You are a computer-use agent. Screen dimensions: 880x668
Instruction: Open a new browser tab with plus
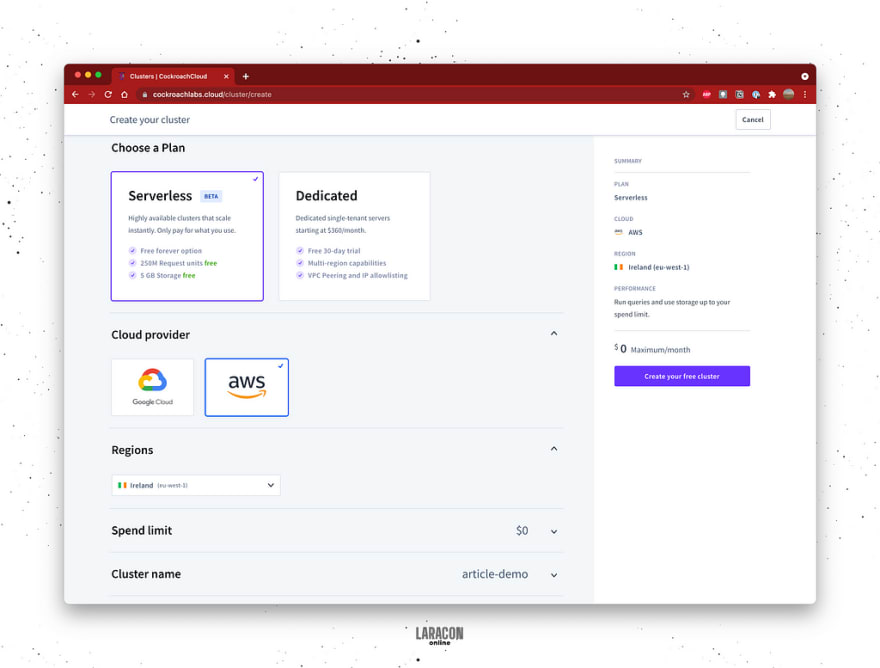pos(245,76)
